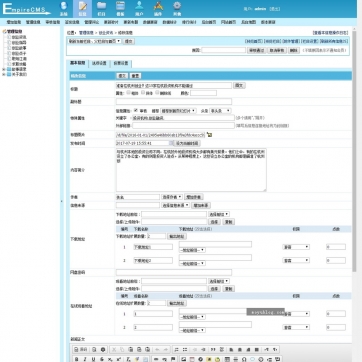Click the editor Paste icon
This screenshot has height=362, width=362.
[130, 349]
